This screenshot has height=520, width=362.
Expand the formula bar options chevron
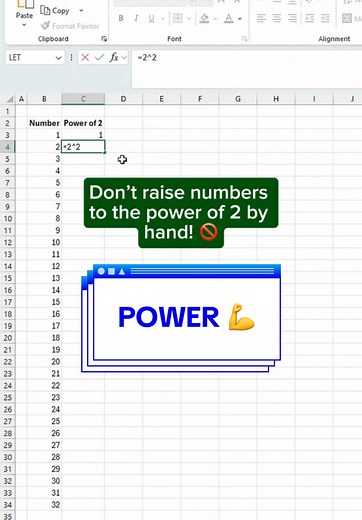click(124, 58)
